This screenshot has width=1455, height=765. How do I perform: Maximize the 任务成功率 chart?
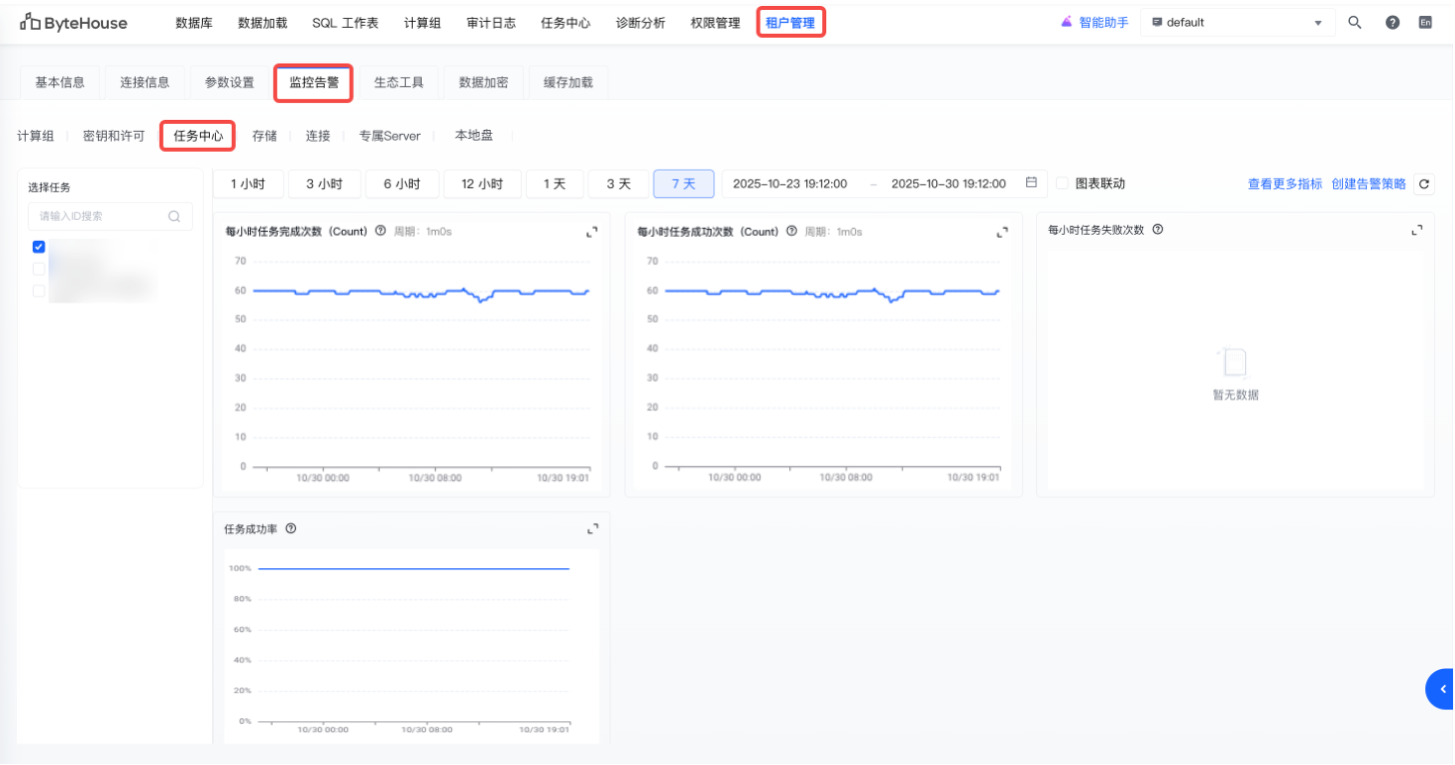[592, 529]
